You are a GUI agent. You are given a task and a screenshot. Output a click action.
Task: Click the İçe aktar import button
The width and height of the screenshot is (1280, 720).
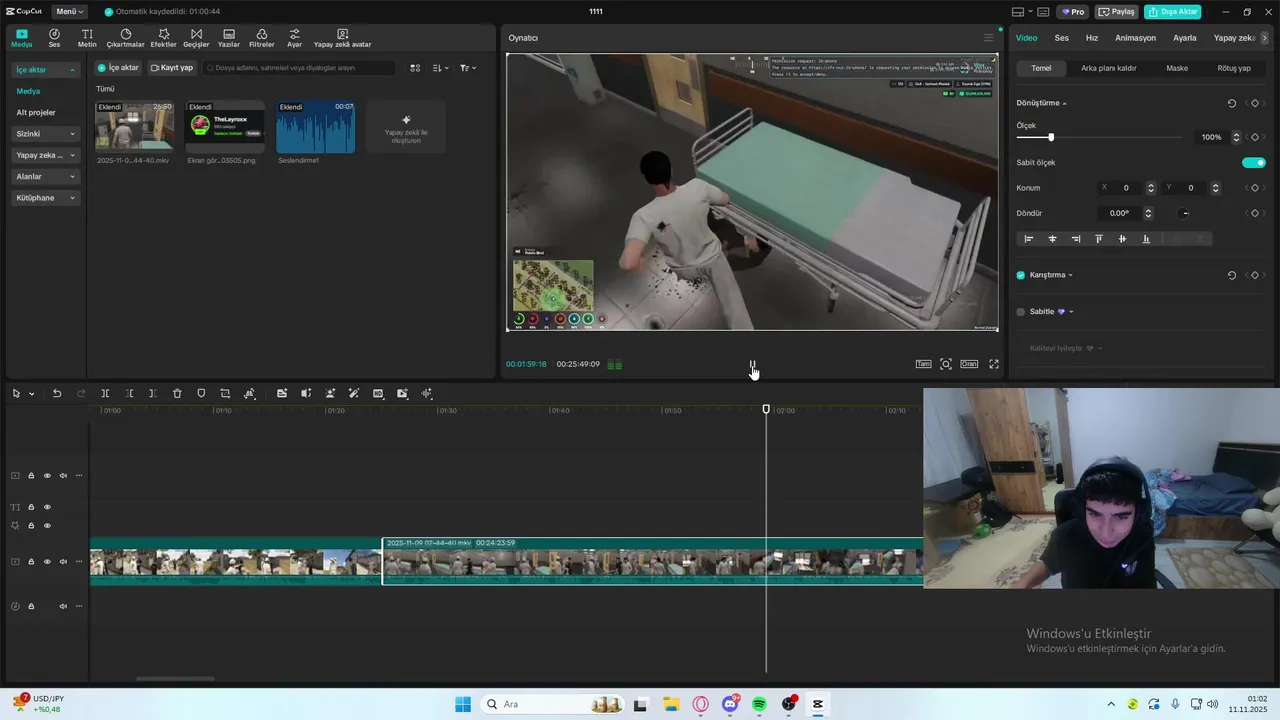(x=117, y=68)
